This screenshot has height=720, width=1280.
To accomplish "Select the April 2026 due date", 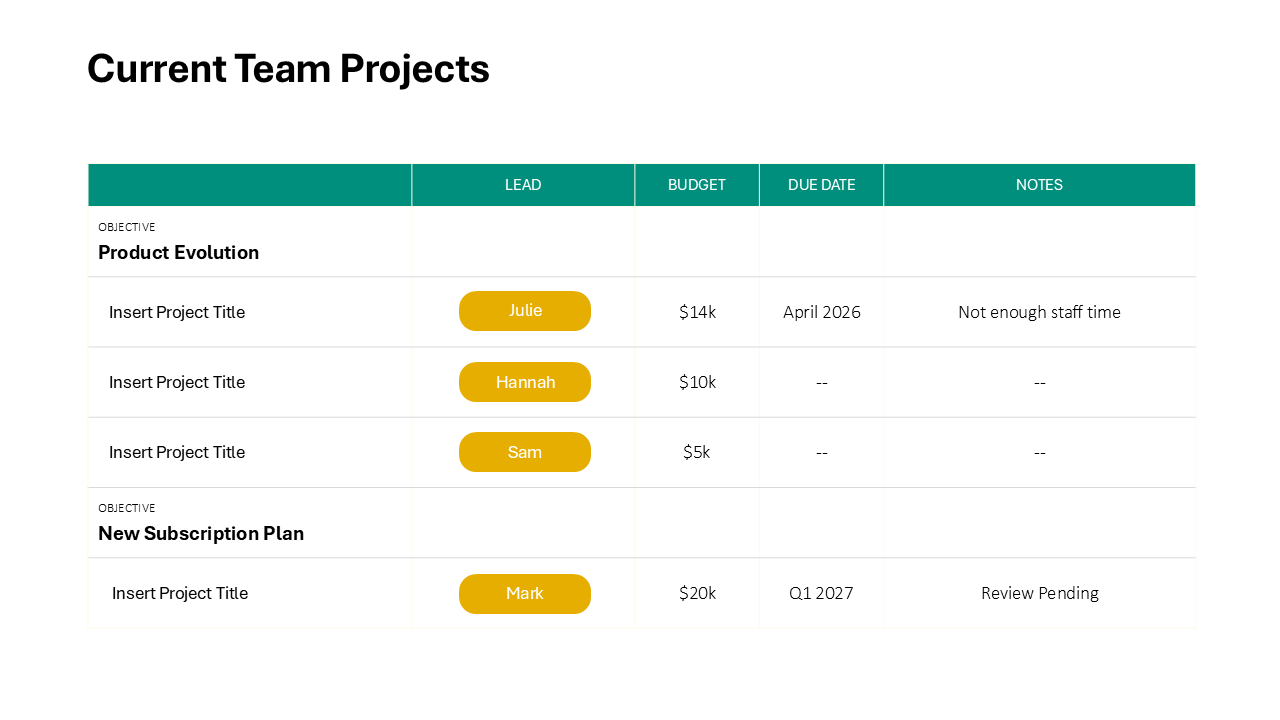I will click(821, 311).
